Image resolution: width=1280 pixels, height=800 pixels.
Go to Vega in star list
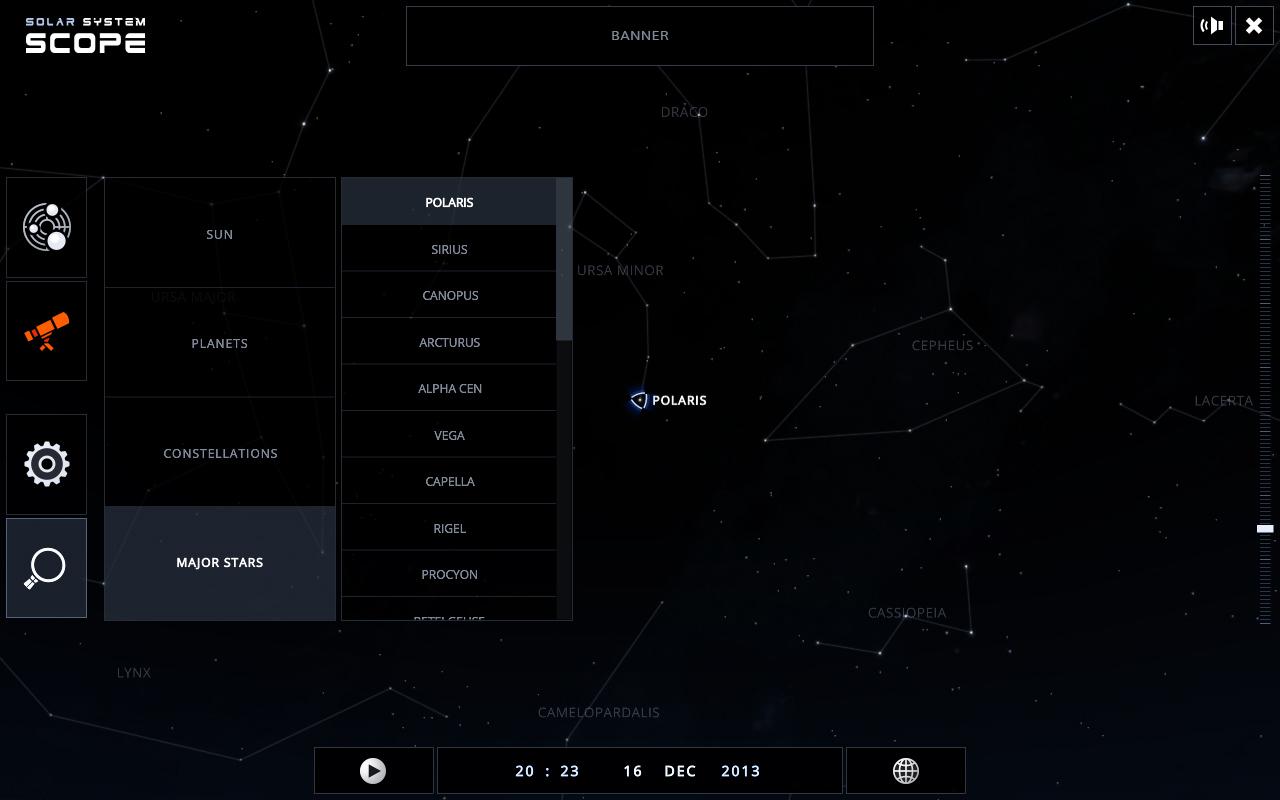coord(449,435)
